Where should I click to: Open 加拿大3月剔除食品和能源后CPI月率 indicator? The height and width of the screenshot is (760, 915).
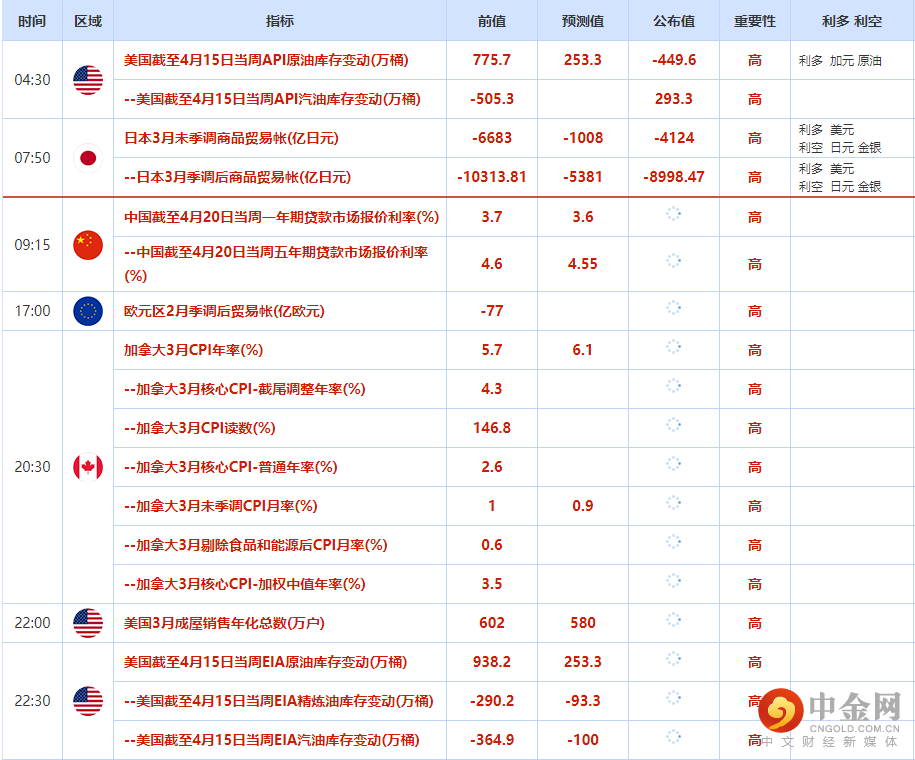click(x=256, y=545)
